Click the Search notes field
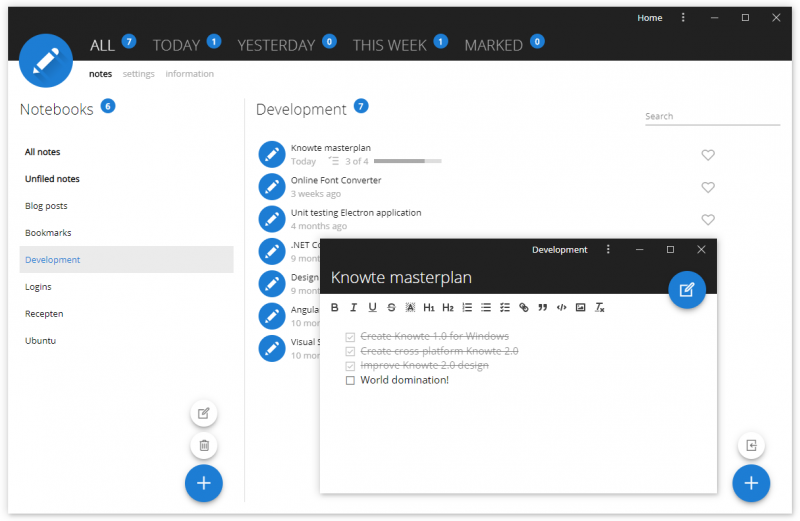The width and height of the screenshot is (800, 521). pyautogui.click(x=712, y=116)
